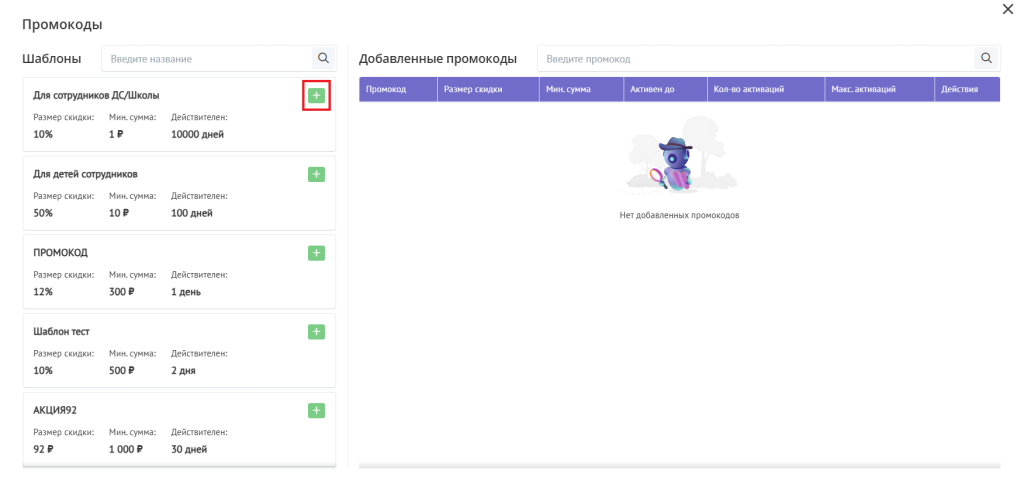Click plus icon on ПРОМОКОД template
The width and height of the screenshot is (1024, 483).
[x=316, y=253]
